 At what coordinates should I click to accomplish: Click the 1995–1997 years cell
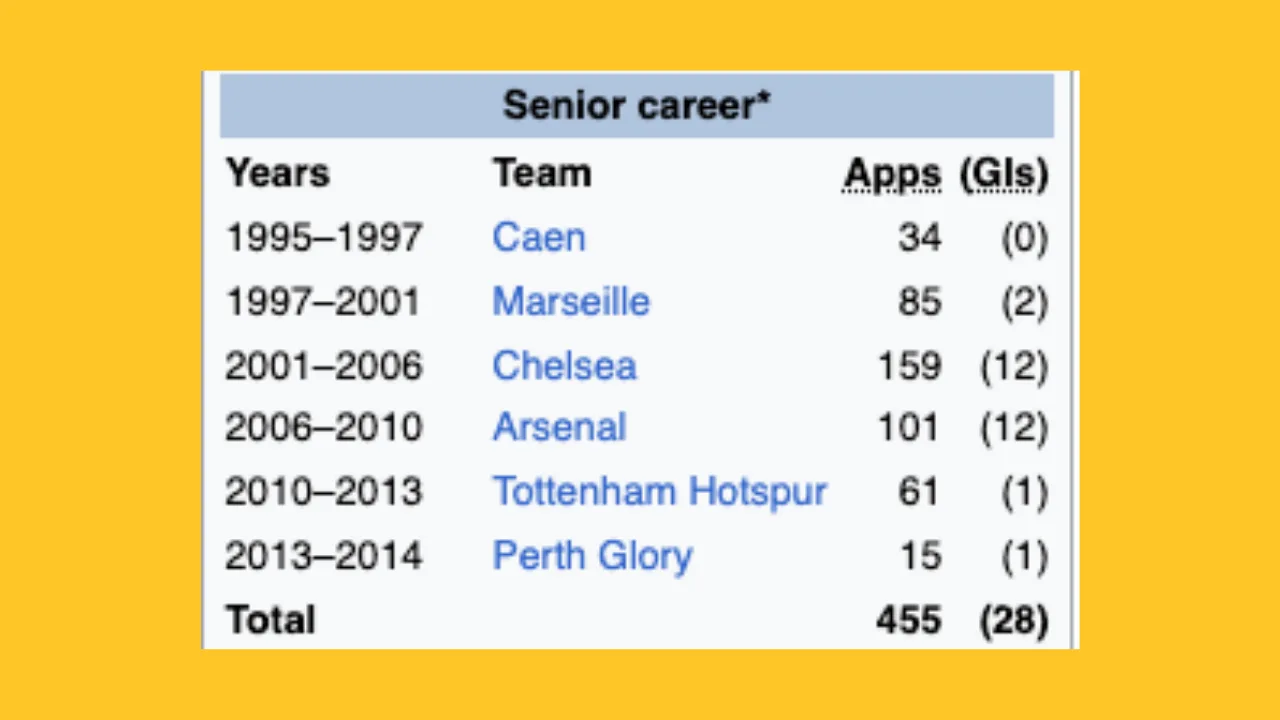pyautogui.click(x=323, y=238)
